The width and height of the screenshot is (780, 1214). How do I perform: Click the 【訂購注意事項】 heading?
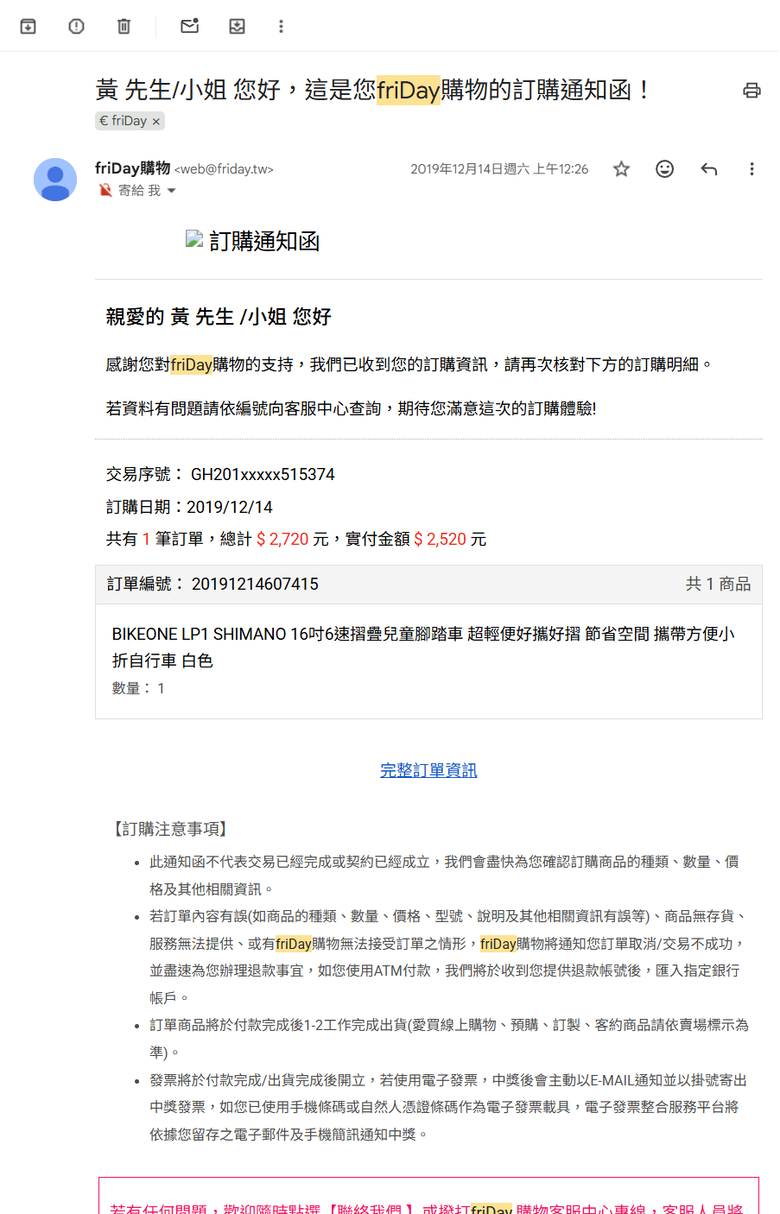pos(170,829)
